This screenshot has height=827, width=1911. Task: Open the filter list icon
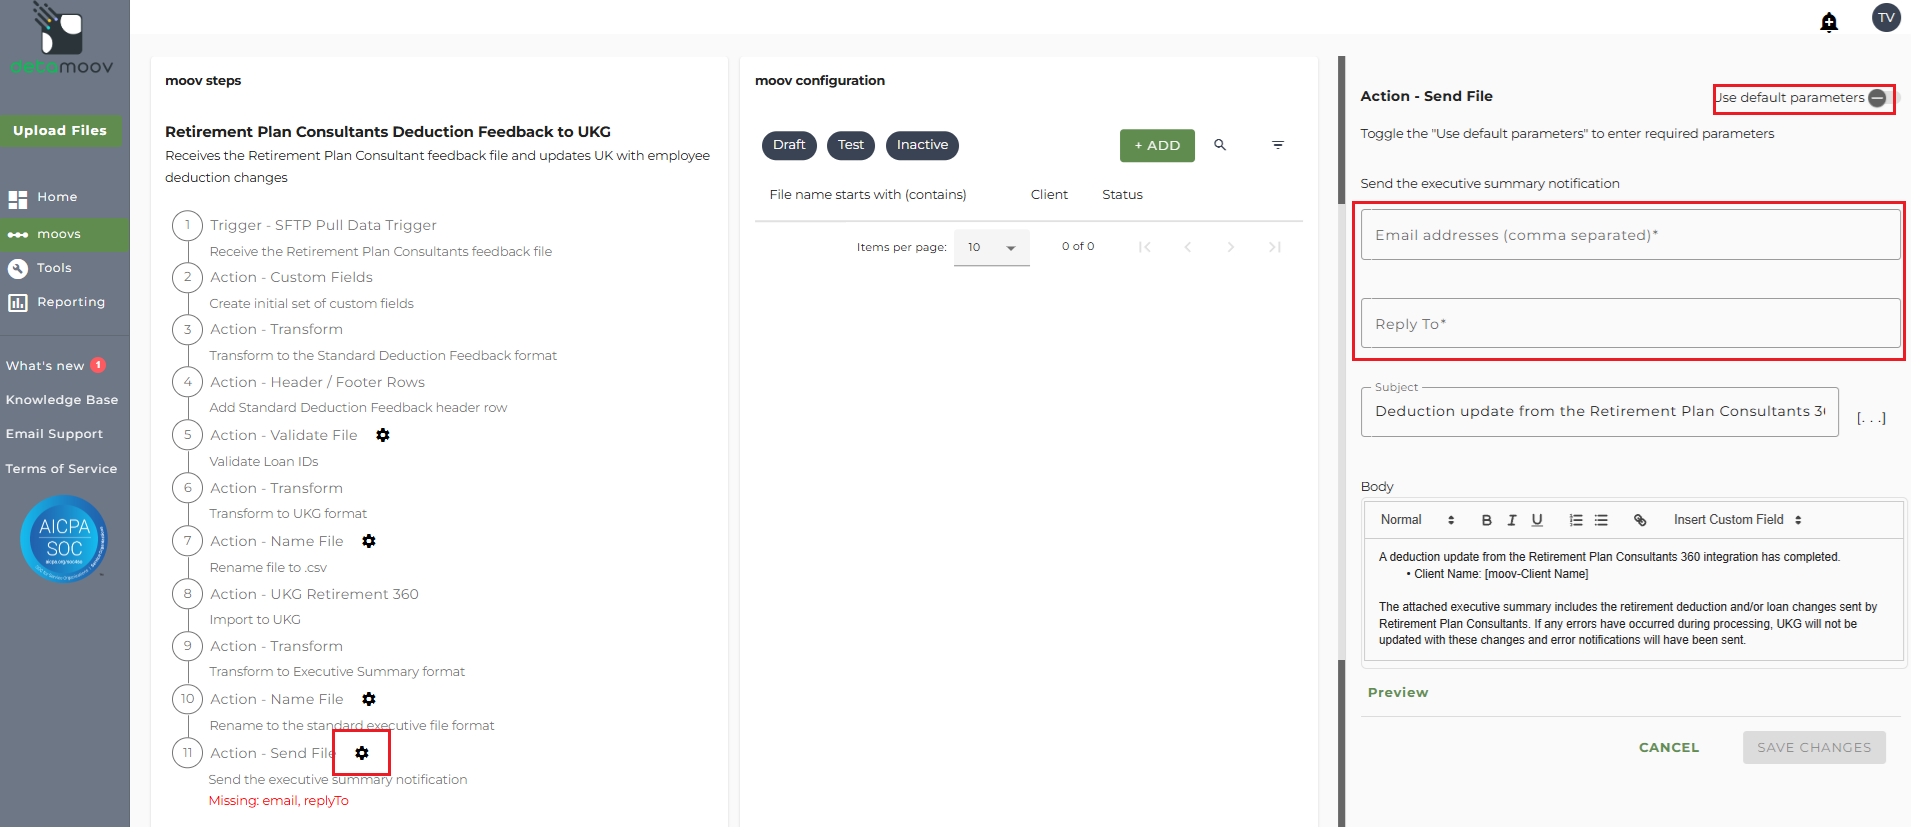(1277, 145)
